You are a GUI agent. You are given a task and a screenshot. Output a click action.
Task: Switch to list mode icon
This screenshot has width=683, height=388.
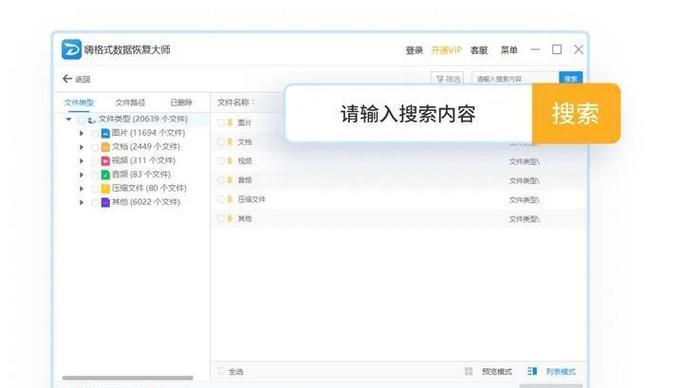(x=532, y=371)
